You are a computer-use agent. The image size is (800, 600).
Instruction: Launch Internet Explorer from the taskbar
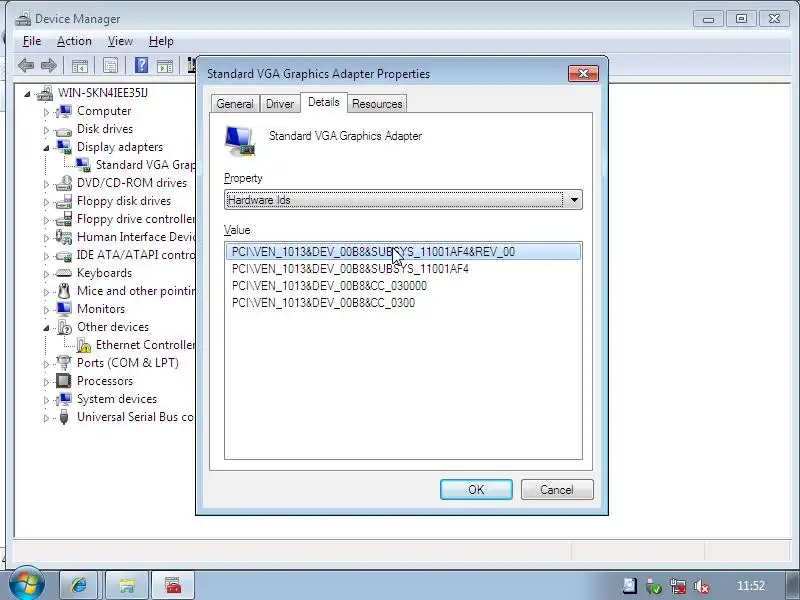pyautogui.click(x=79, y=585)
